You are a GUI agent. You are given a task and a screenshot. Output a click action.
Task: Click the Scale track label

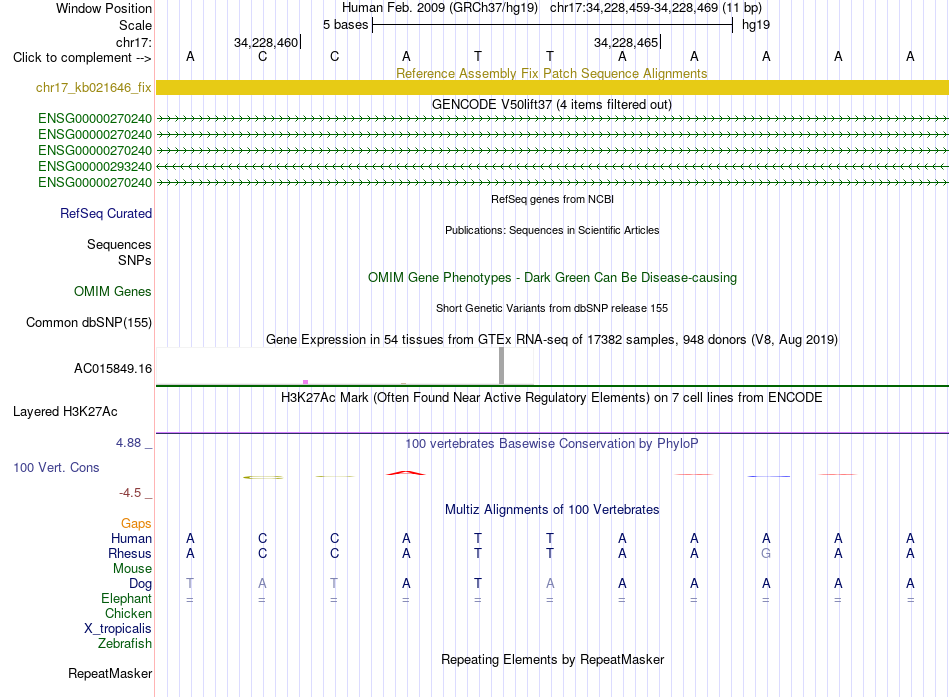coord(135,25)
